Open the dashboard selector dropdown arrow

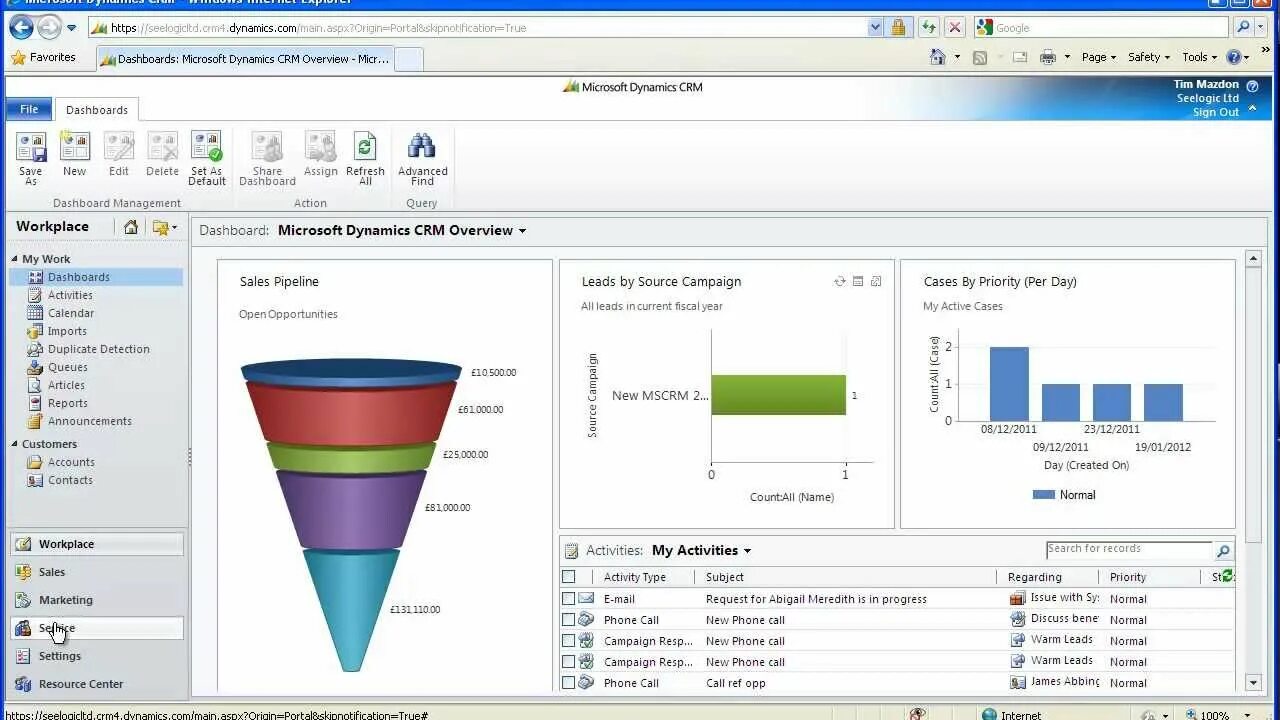click(522, 231)
